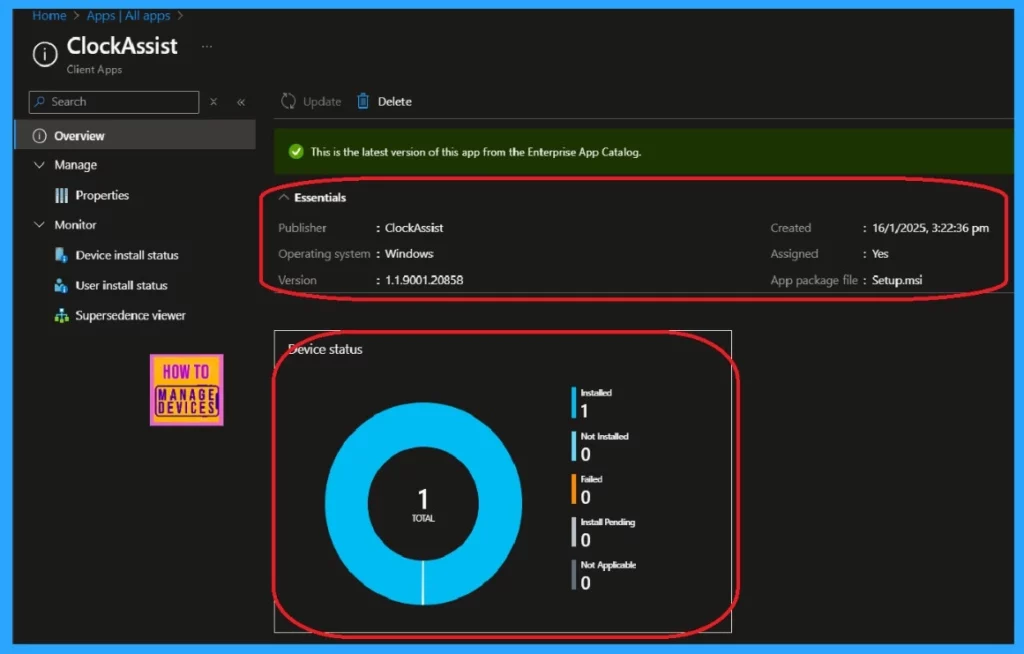1024x654 pixels.
Task: Click the Failed legend label
Action: tap(591, 479)
